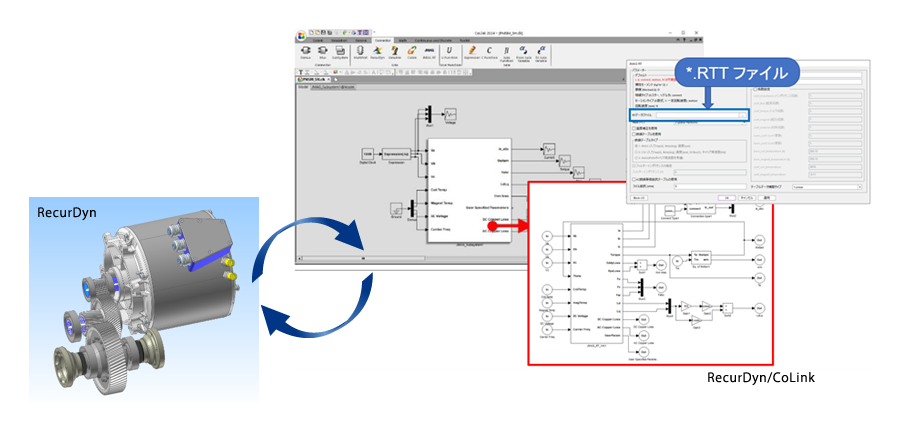
Task: Select the Digital Clock block
Action: 367,154
